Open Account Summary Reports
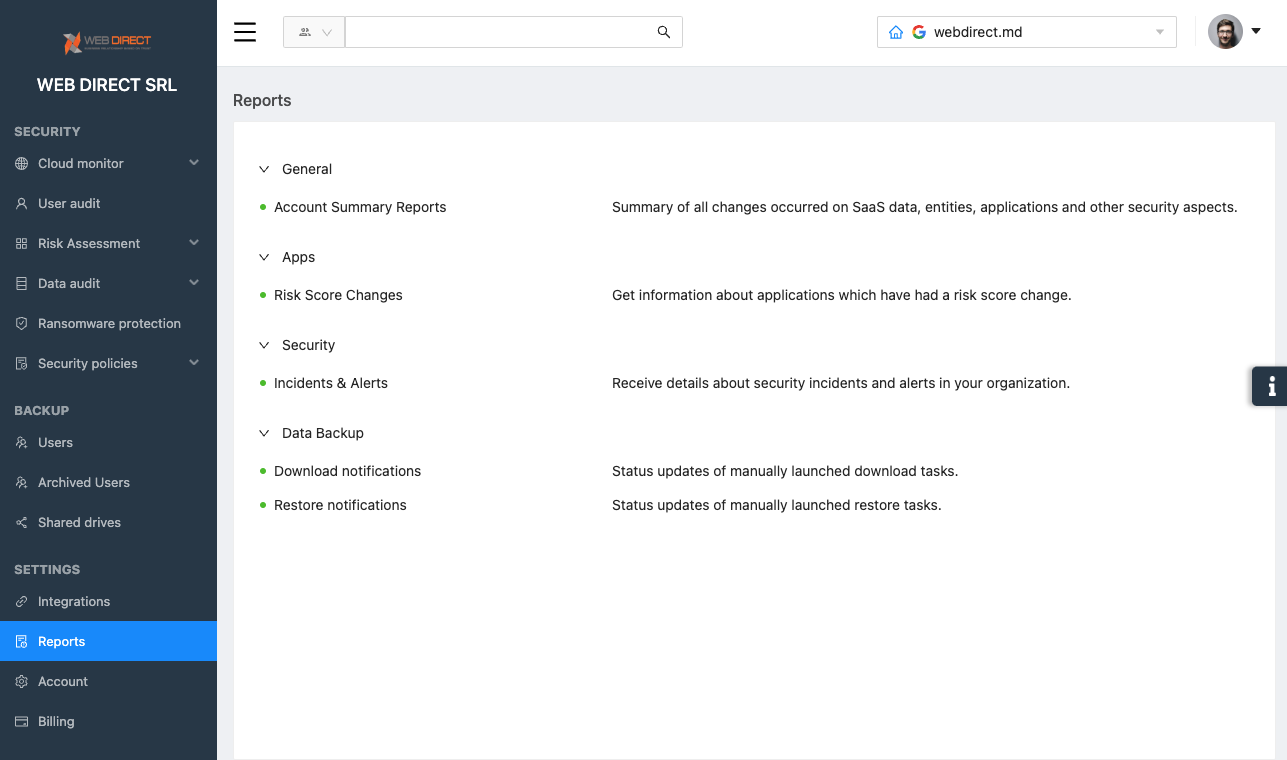1287x760 pixels. (x=360, y=207)
